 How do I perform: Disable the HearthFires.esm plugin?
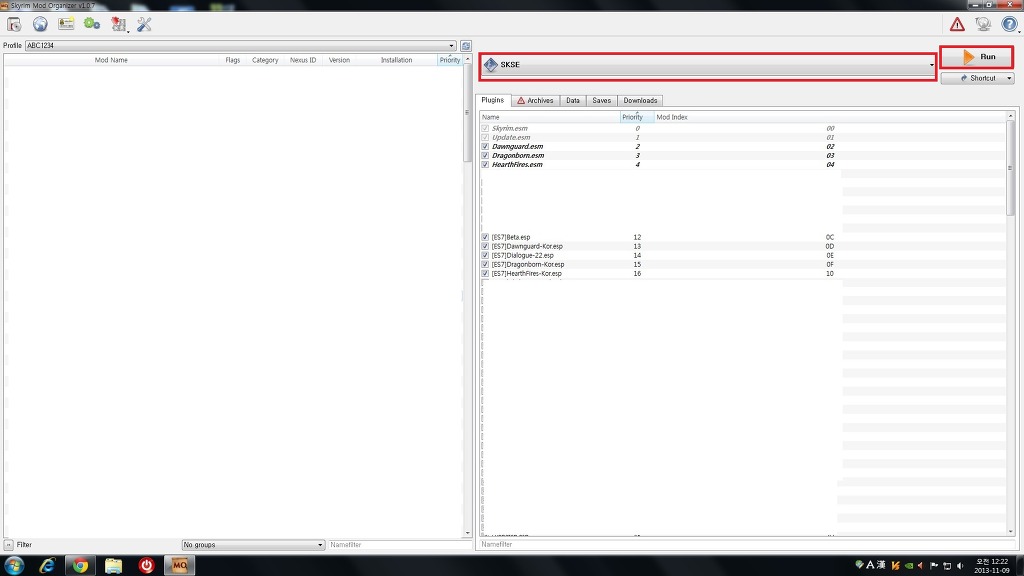coord(485,165)
